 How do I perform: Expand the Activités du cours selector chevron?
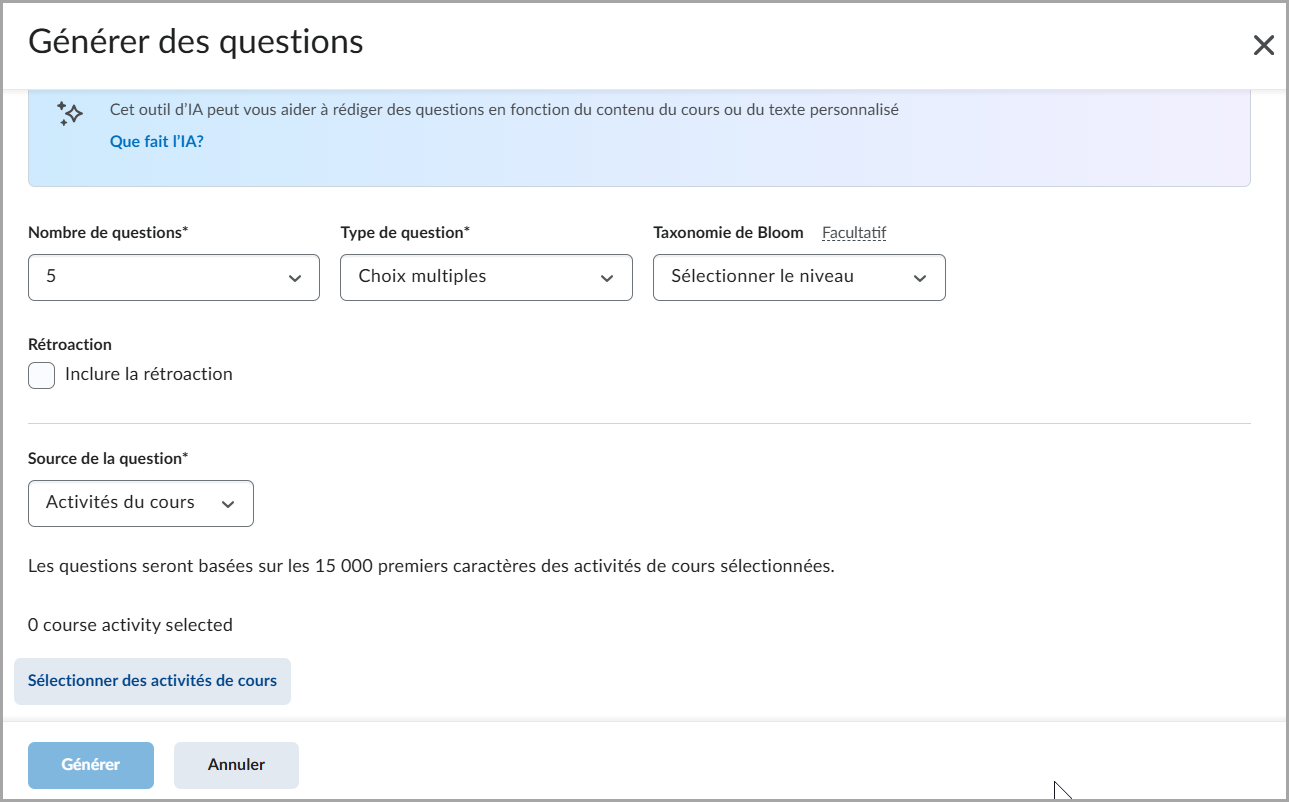point(227,503)
